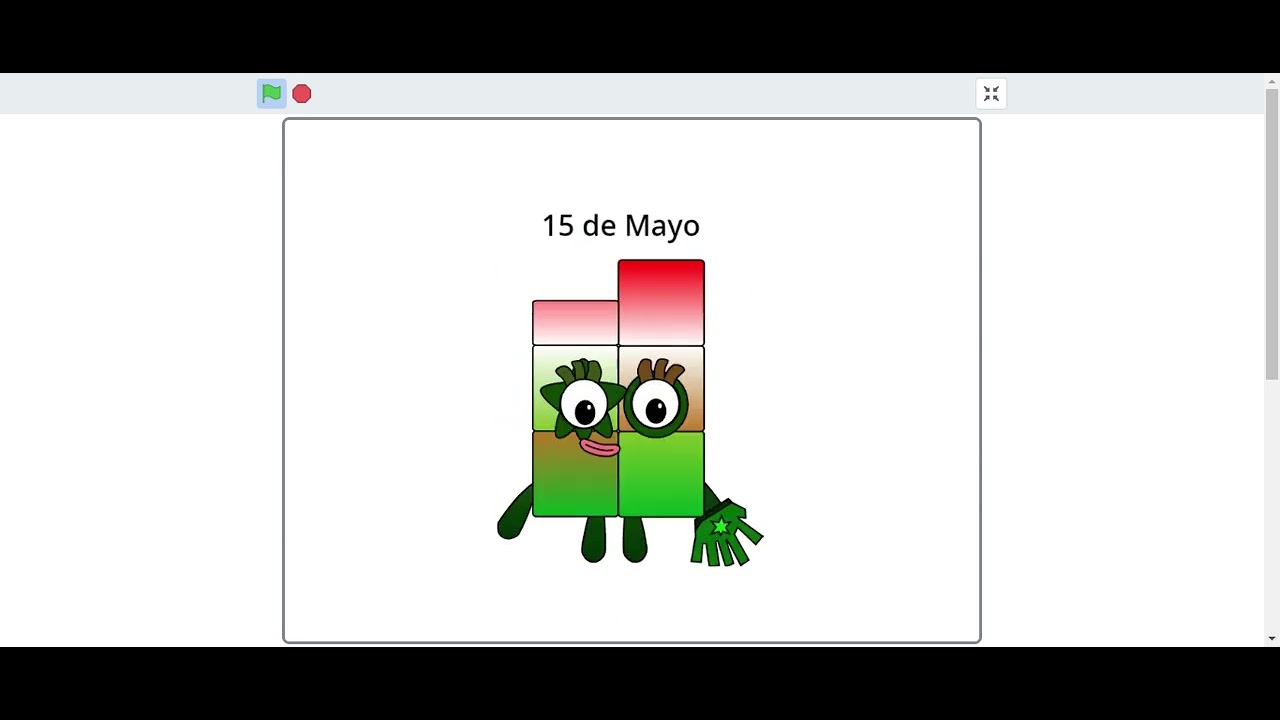Click the scrollbar up arrow
The width and height of the screenshot is (1280, 720).
point(1272,80)
